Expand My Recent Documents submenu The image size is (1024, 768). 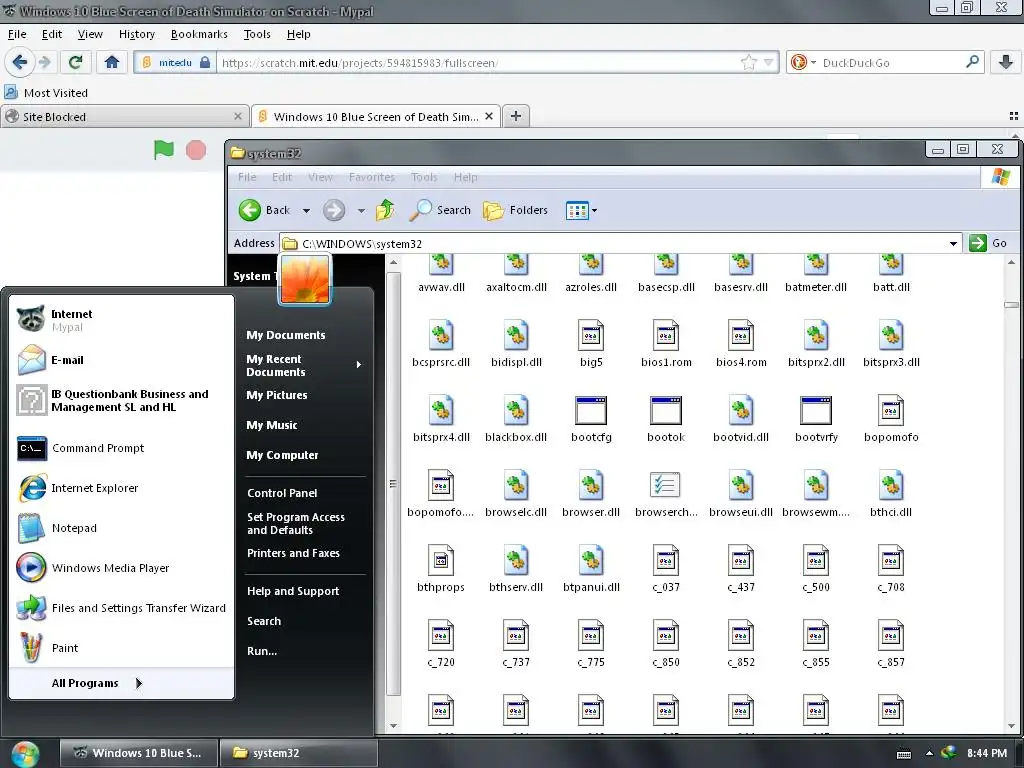(303, 365)
